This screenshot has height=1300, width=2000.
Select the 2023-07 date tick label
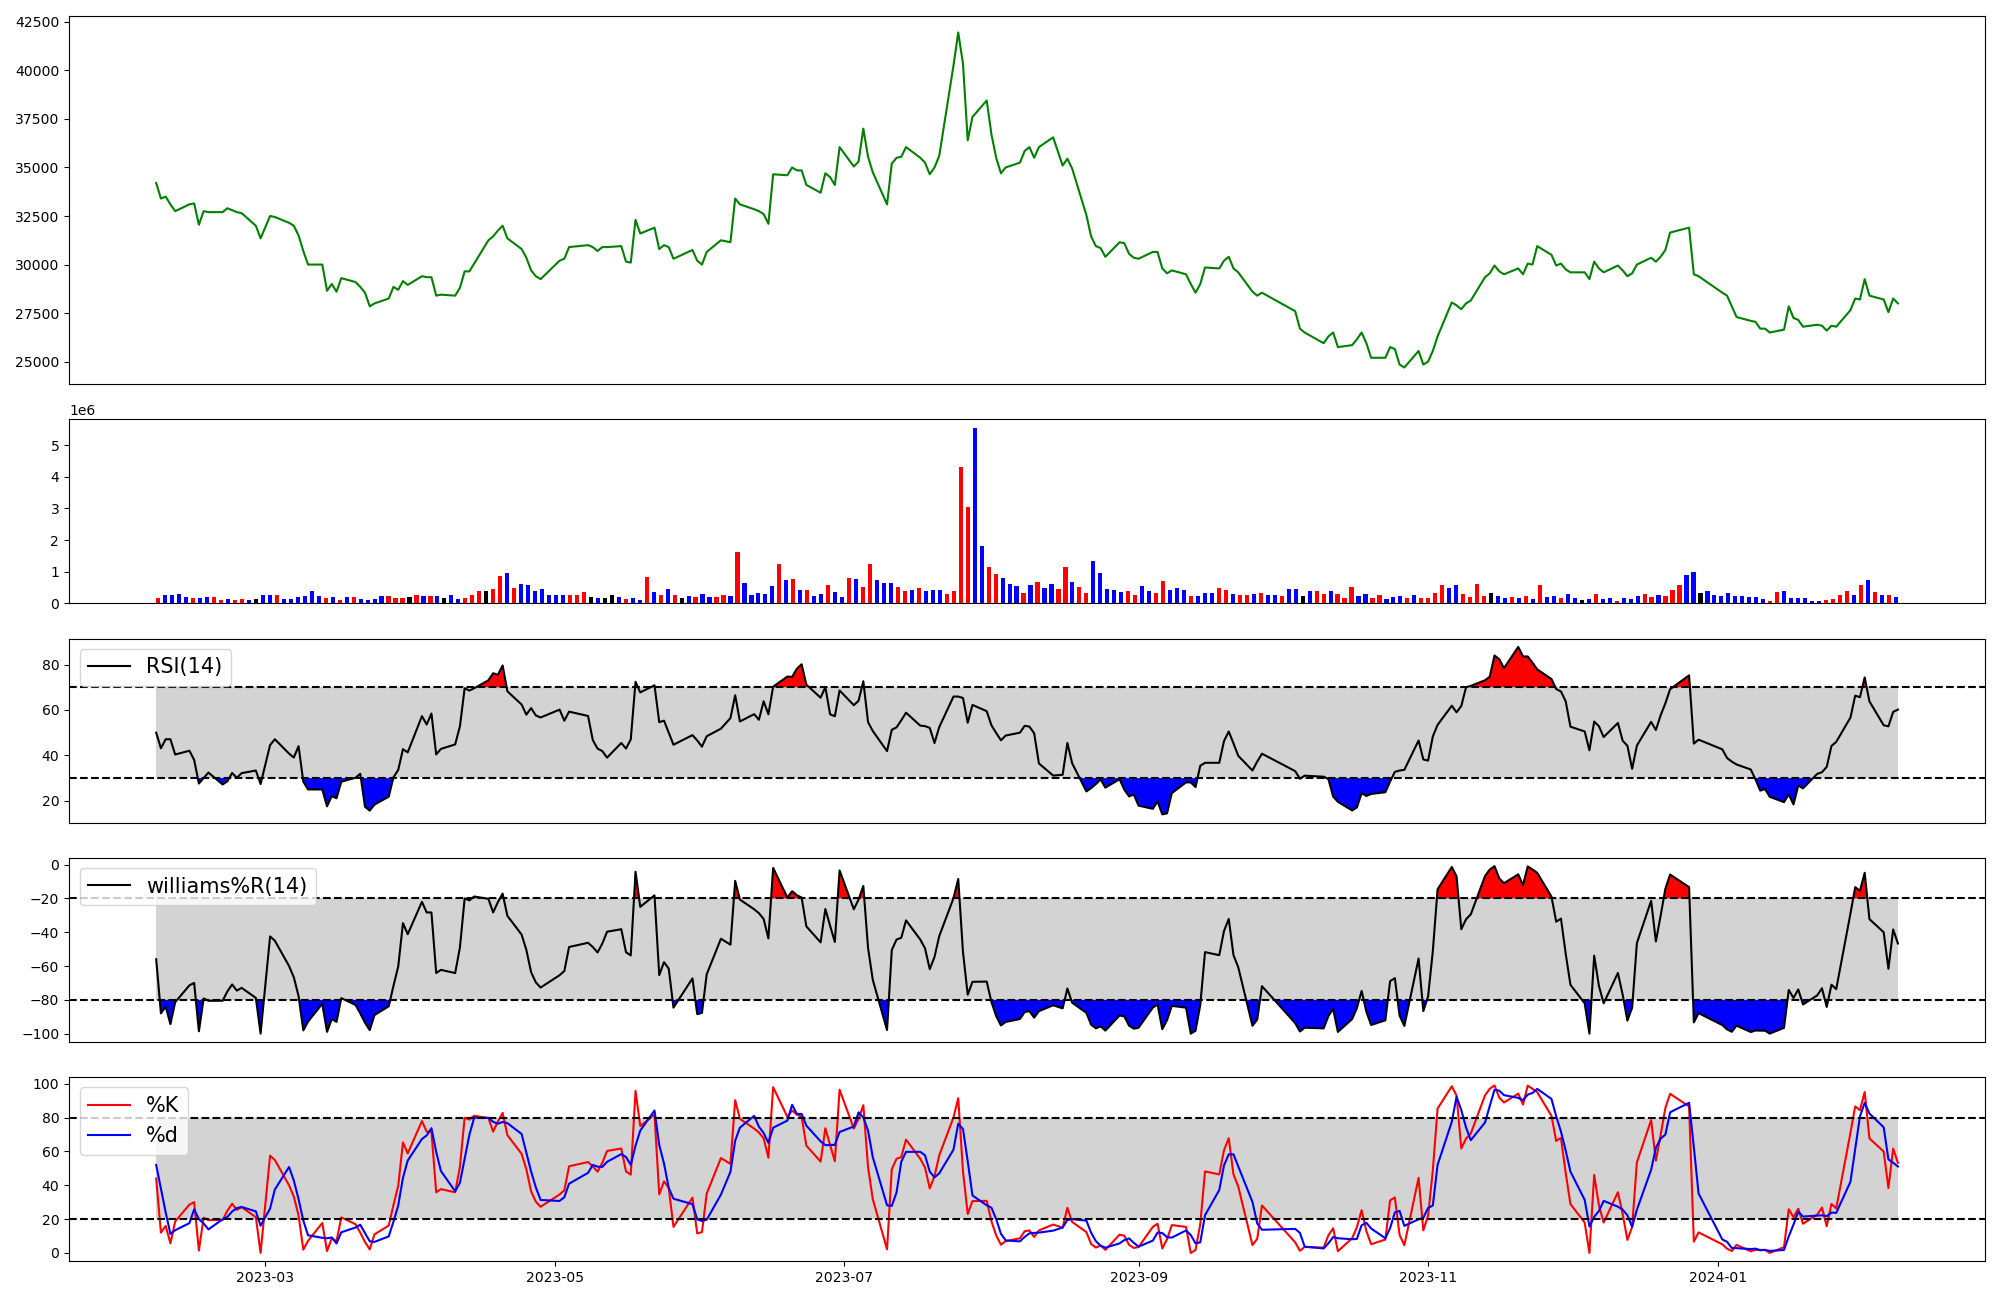(844, 1277)
